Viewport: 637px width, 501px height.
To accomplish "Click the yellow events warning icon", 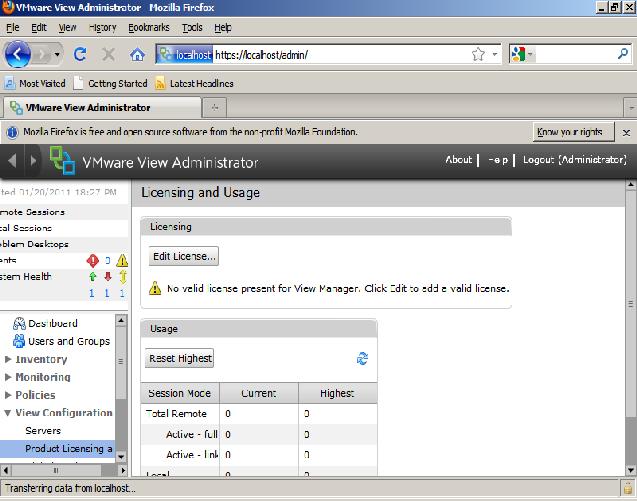I will (122, 260).
